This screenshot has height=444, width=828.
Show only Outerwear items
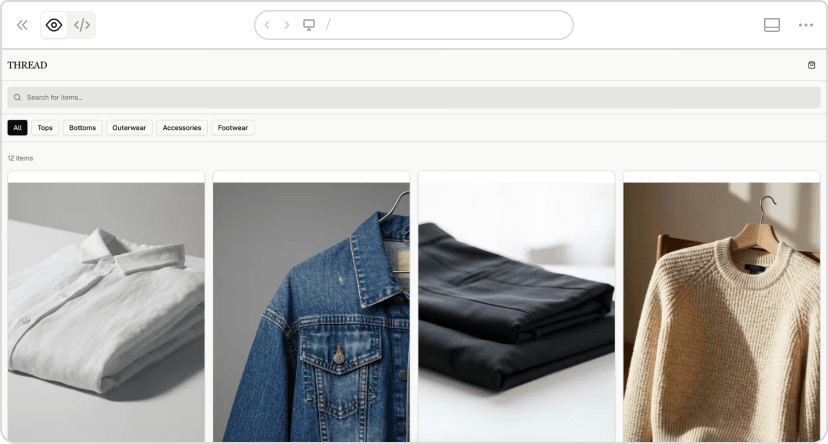[x=129, y=128]
